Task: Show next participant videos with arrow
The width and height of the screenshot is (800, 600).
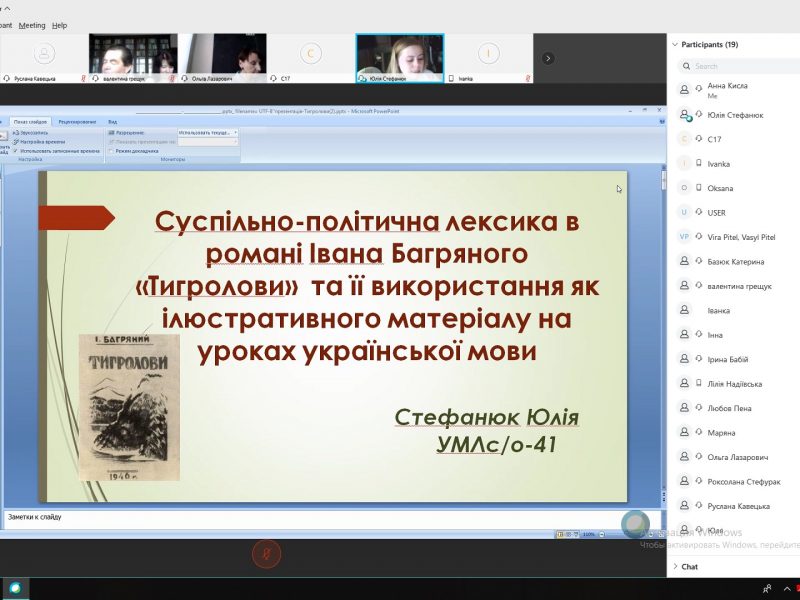Action: pos(547,58)
